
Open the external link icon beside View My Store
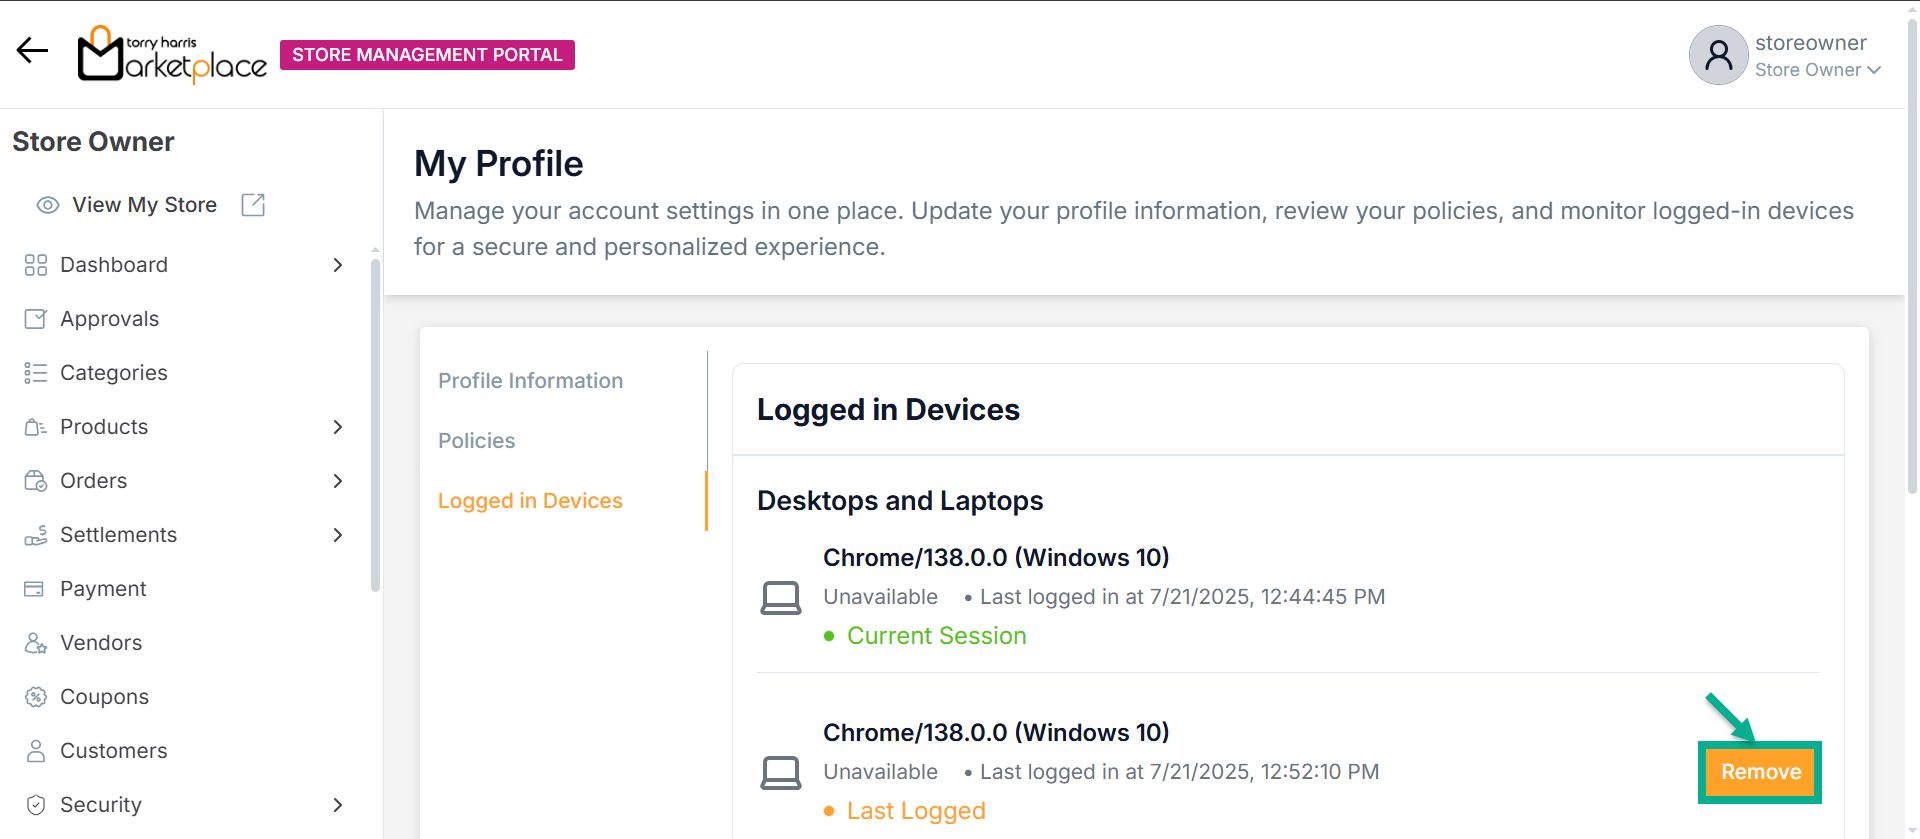253,205
